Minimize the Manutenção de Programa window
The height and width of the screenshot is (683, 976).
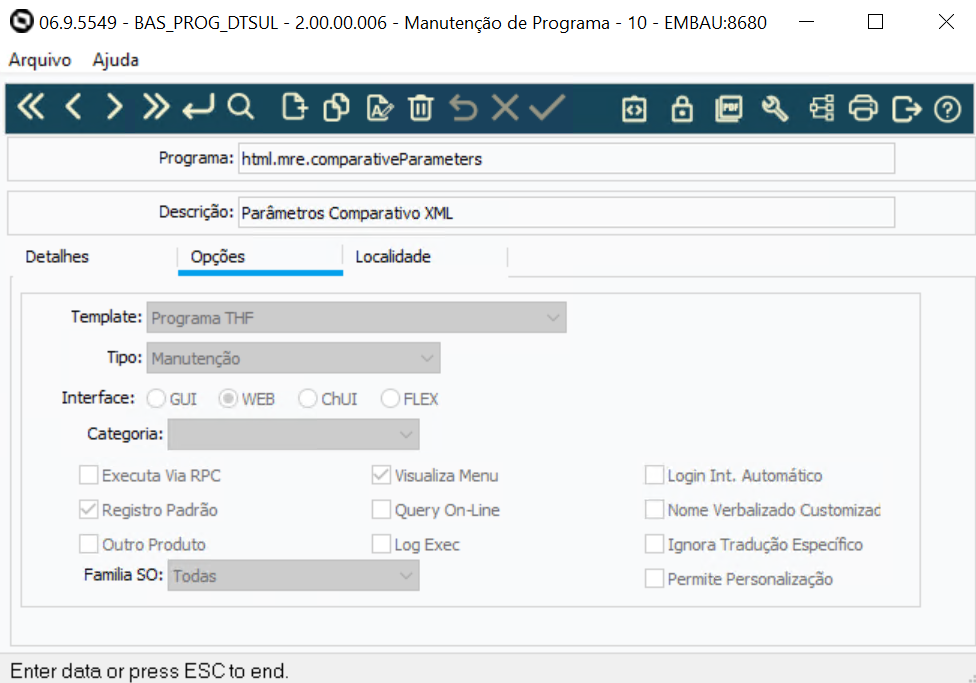click(807, 22)
